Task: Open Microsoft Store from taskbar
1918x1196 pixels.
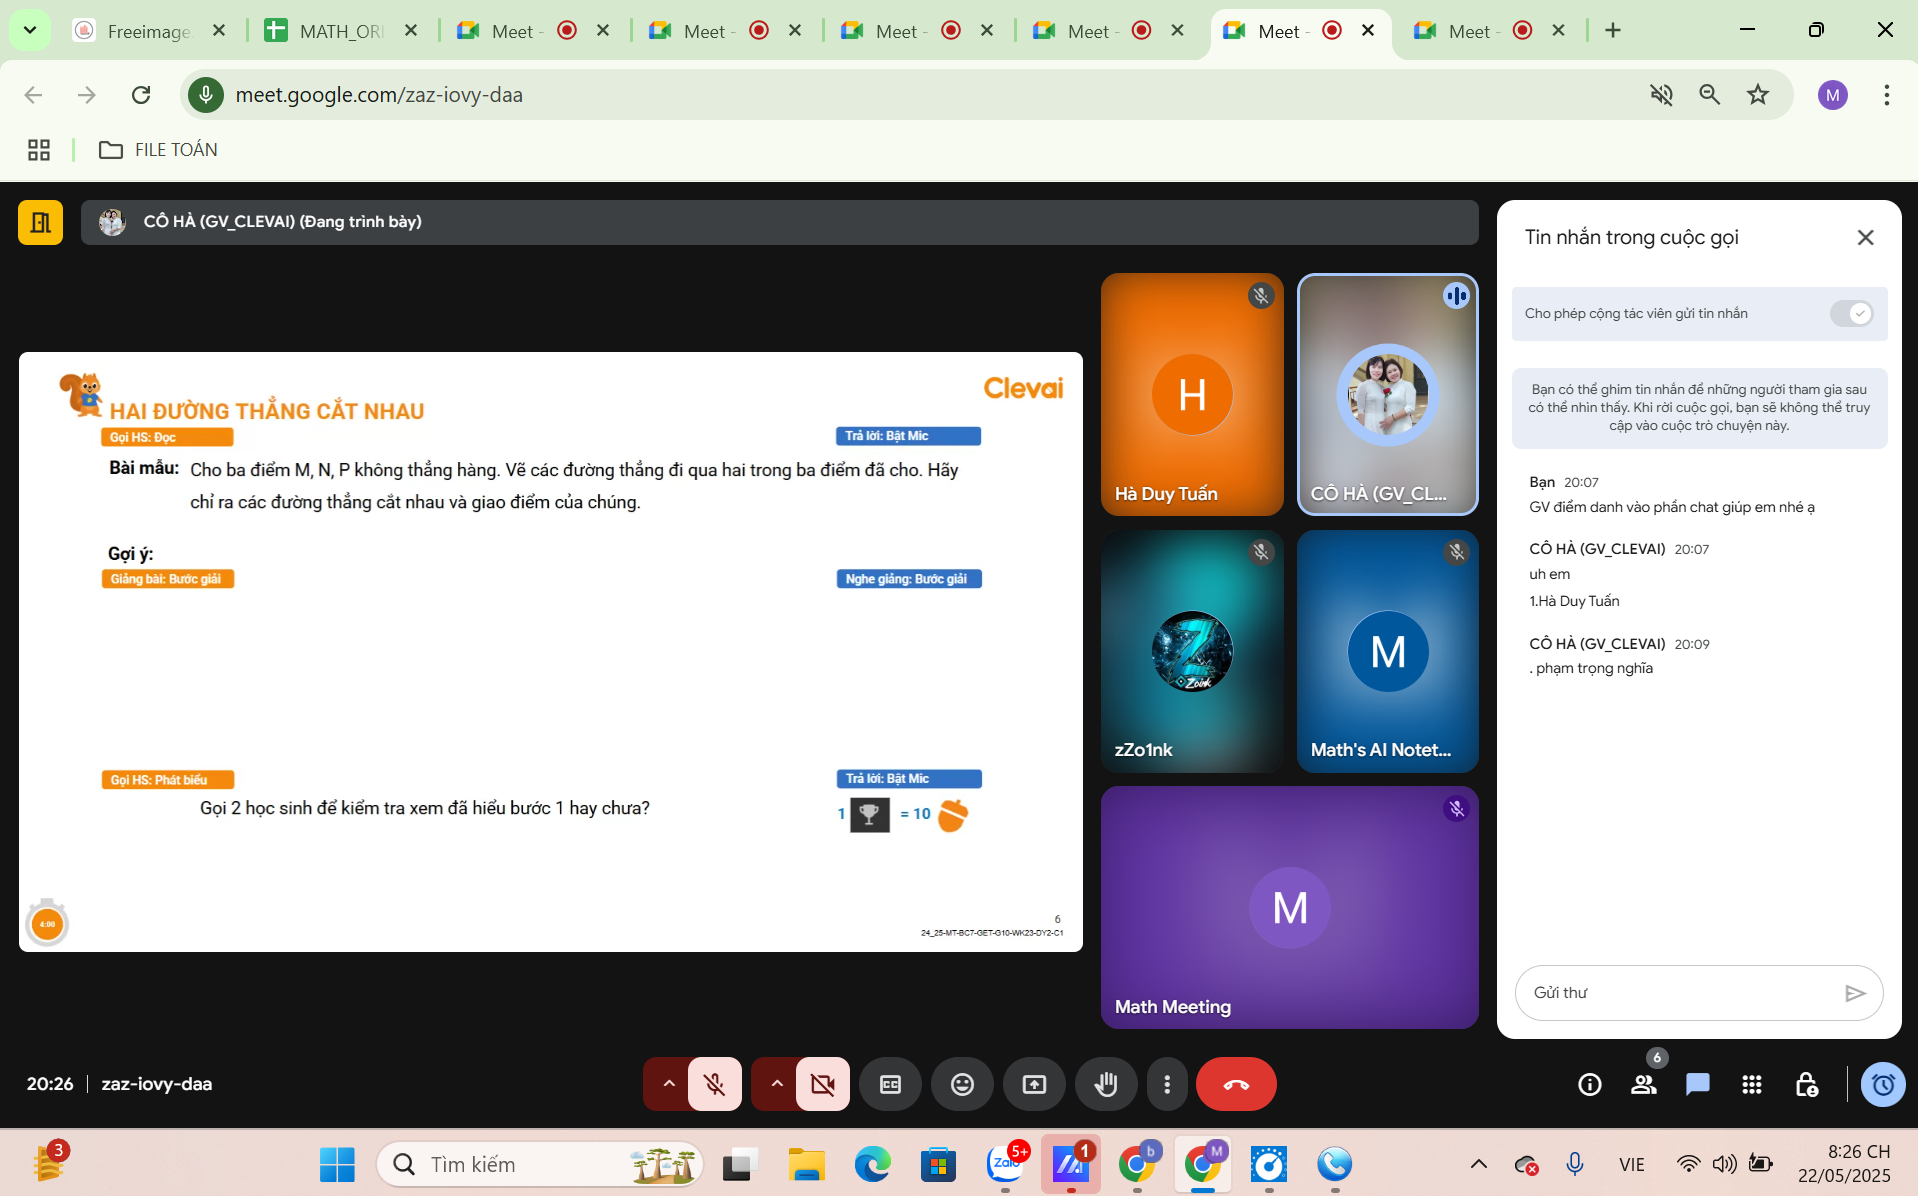Action: pyautogui.click(x=938, y=1164)
